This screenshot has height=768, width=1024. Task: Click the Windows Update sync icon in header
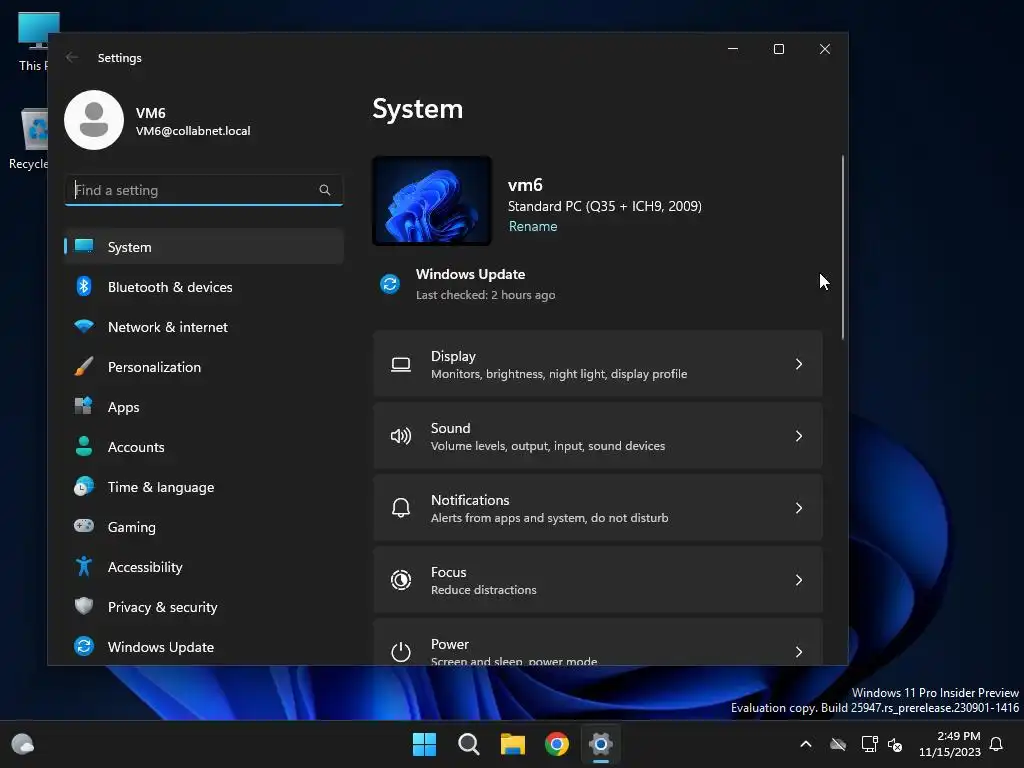[390, 284]
